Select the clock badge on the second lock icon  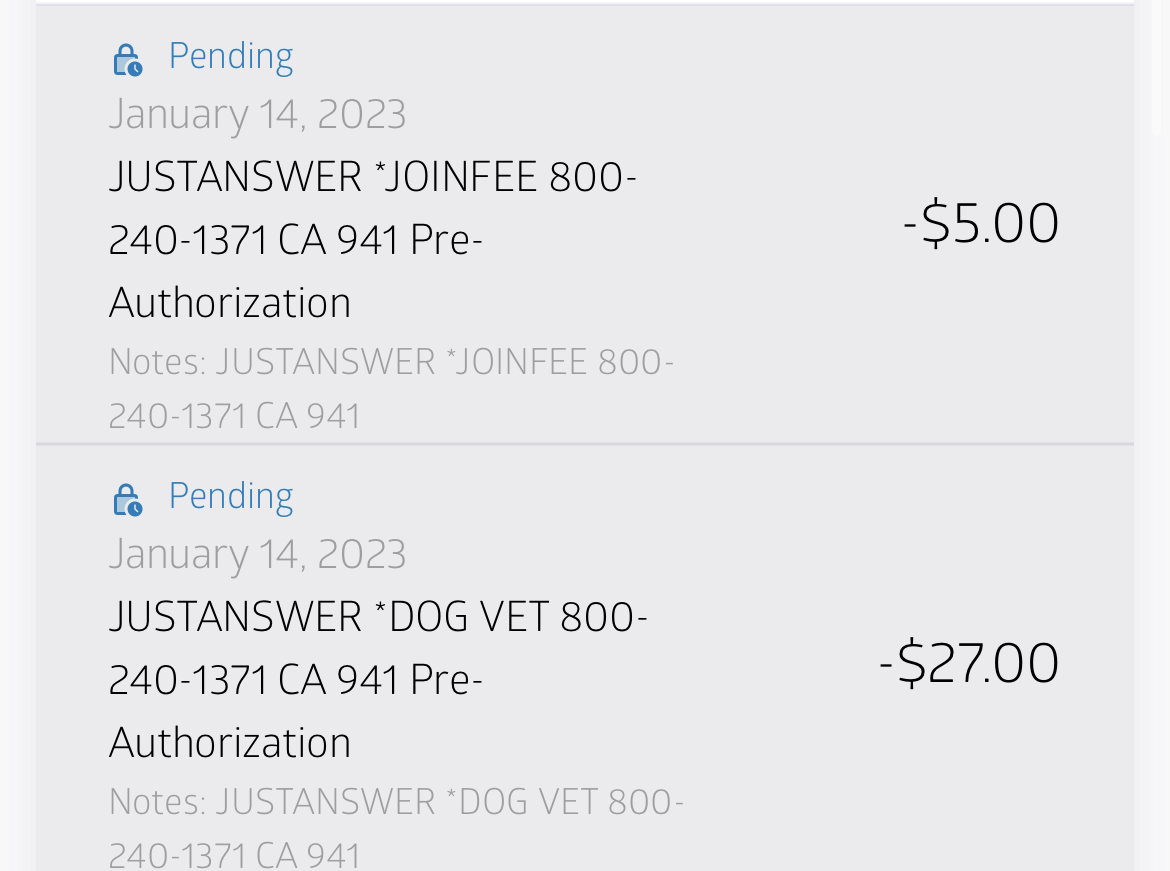tap(135, 508)
